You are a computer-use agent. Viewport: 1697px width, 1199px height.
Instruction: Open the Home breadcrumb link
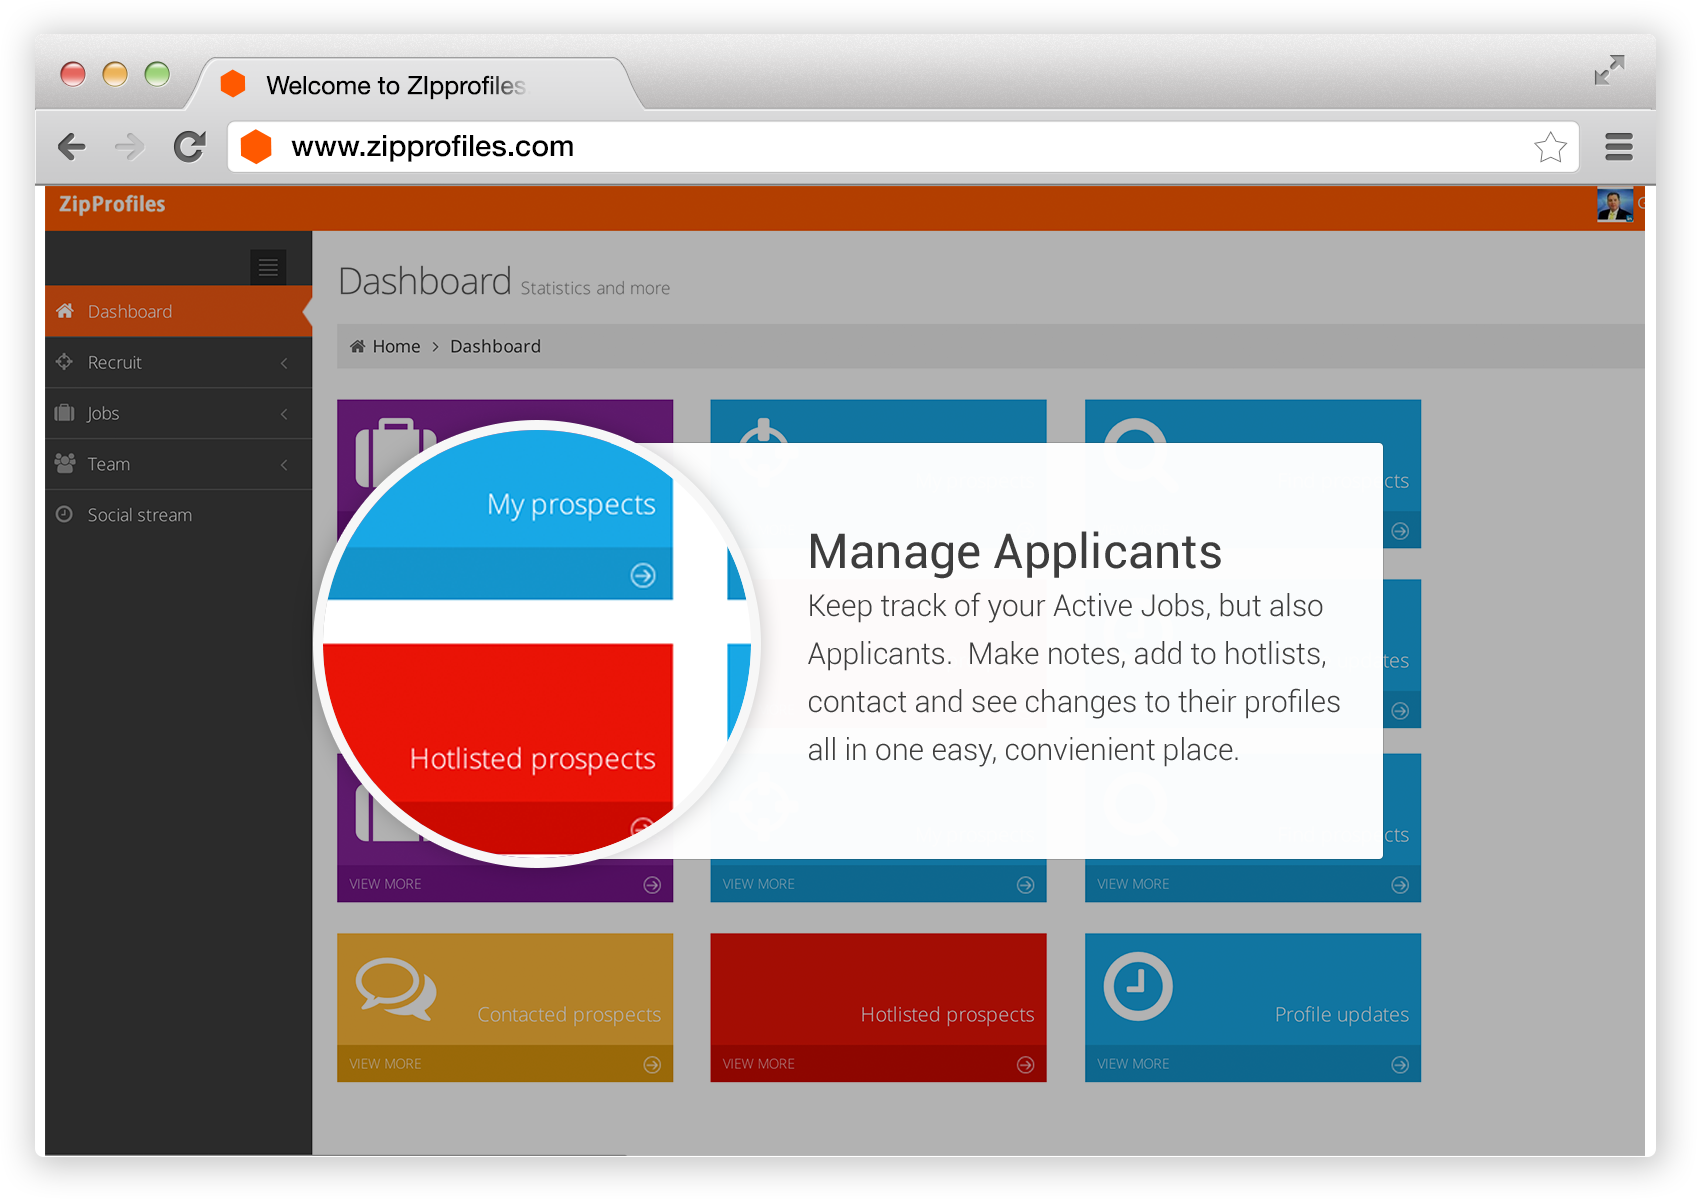pyautogui.click(x=395, y=345)
